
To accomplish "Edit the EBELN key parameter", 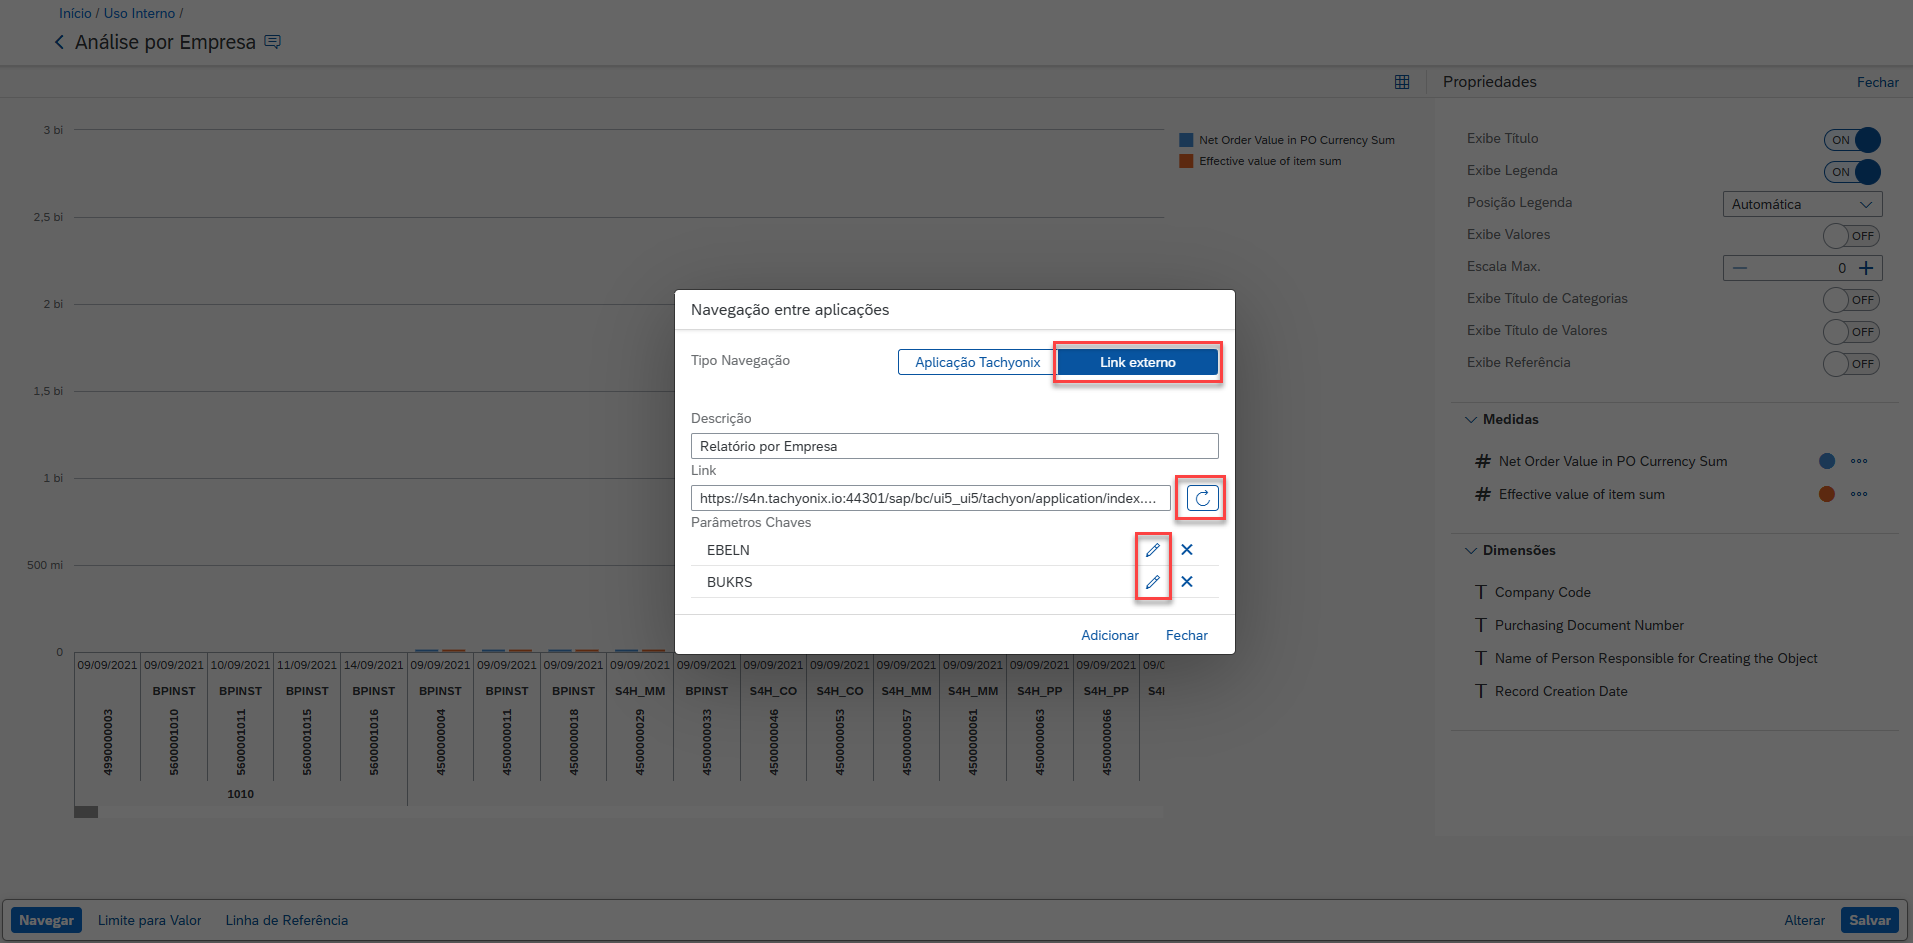I will tap(1152, 550).
